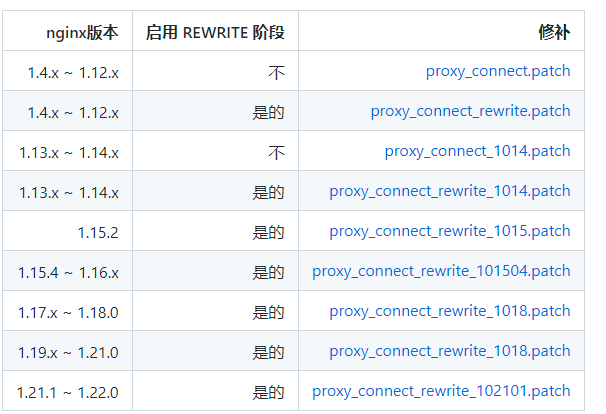
Task: Click the 启用 REWRITE 阶段 column header
Action: coord(215,32)
